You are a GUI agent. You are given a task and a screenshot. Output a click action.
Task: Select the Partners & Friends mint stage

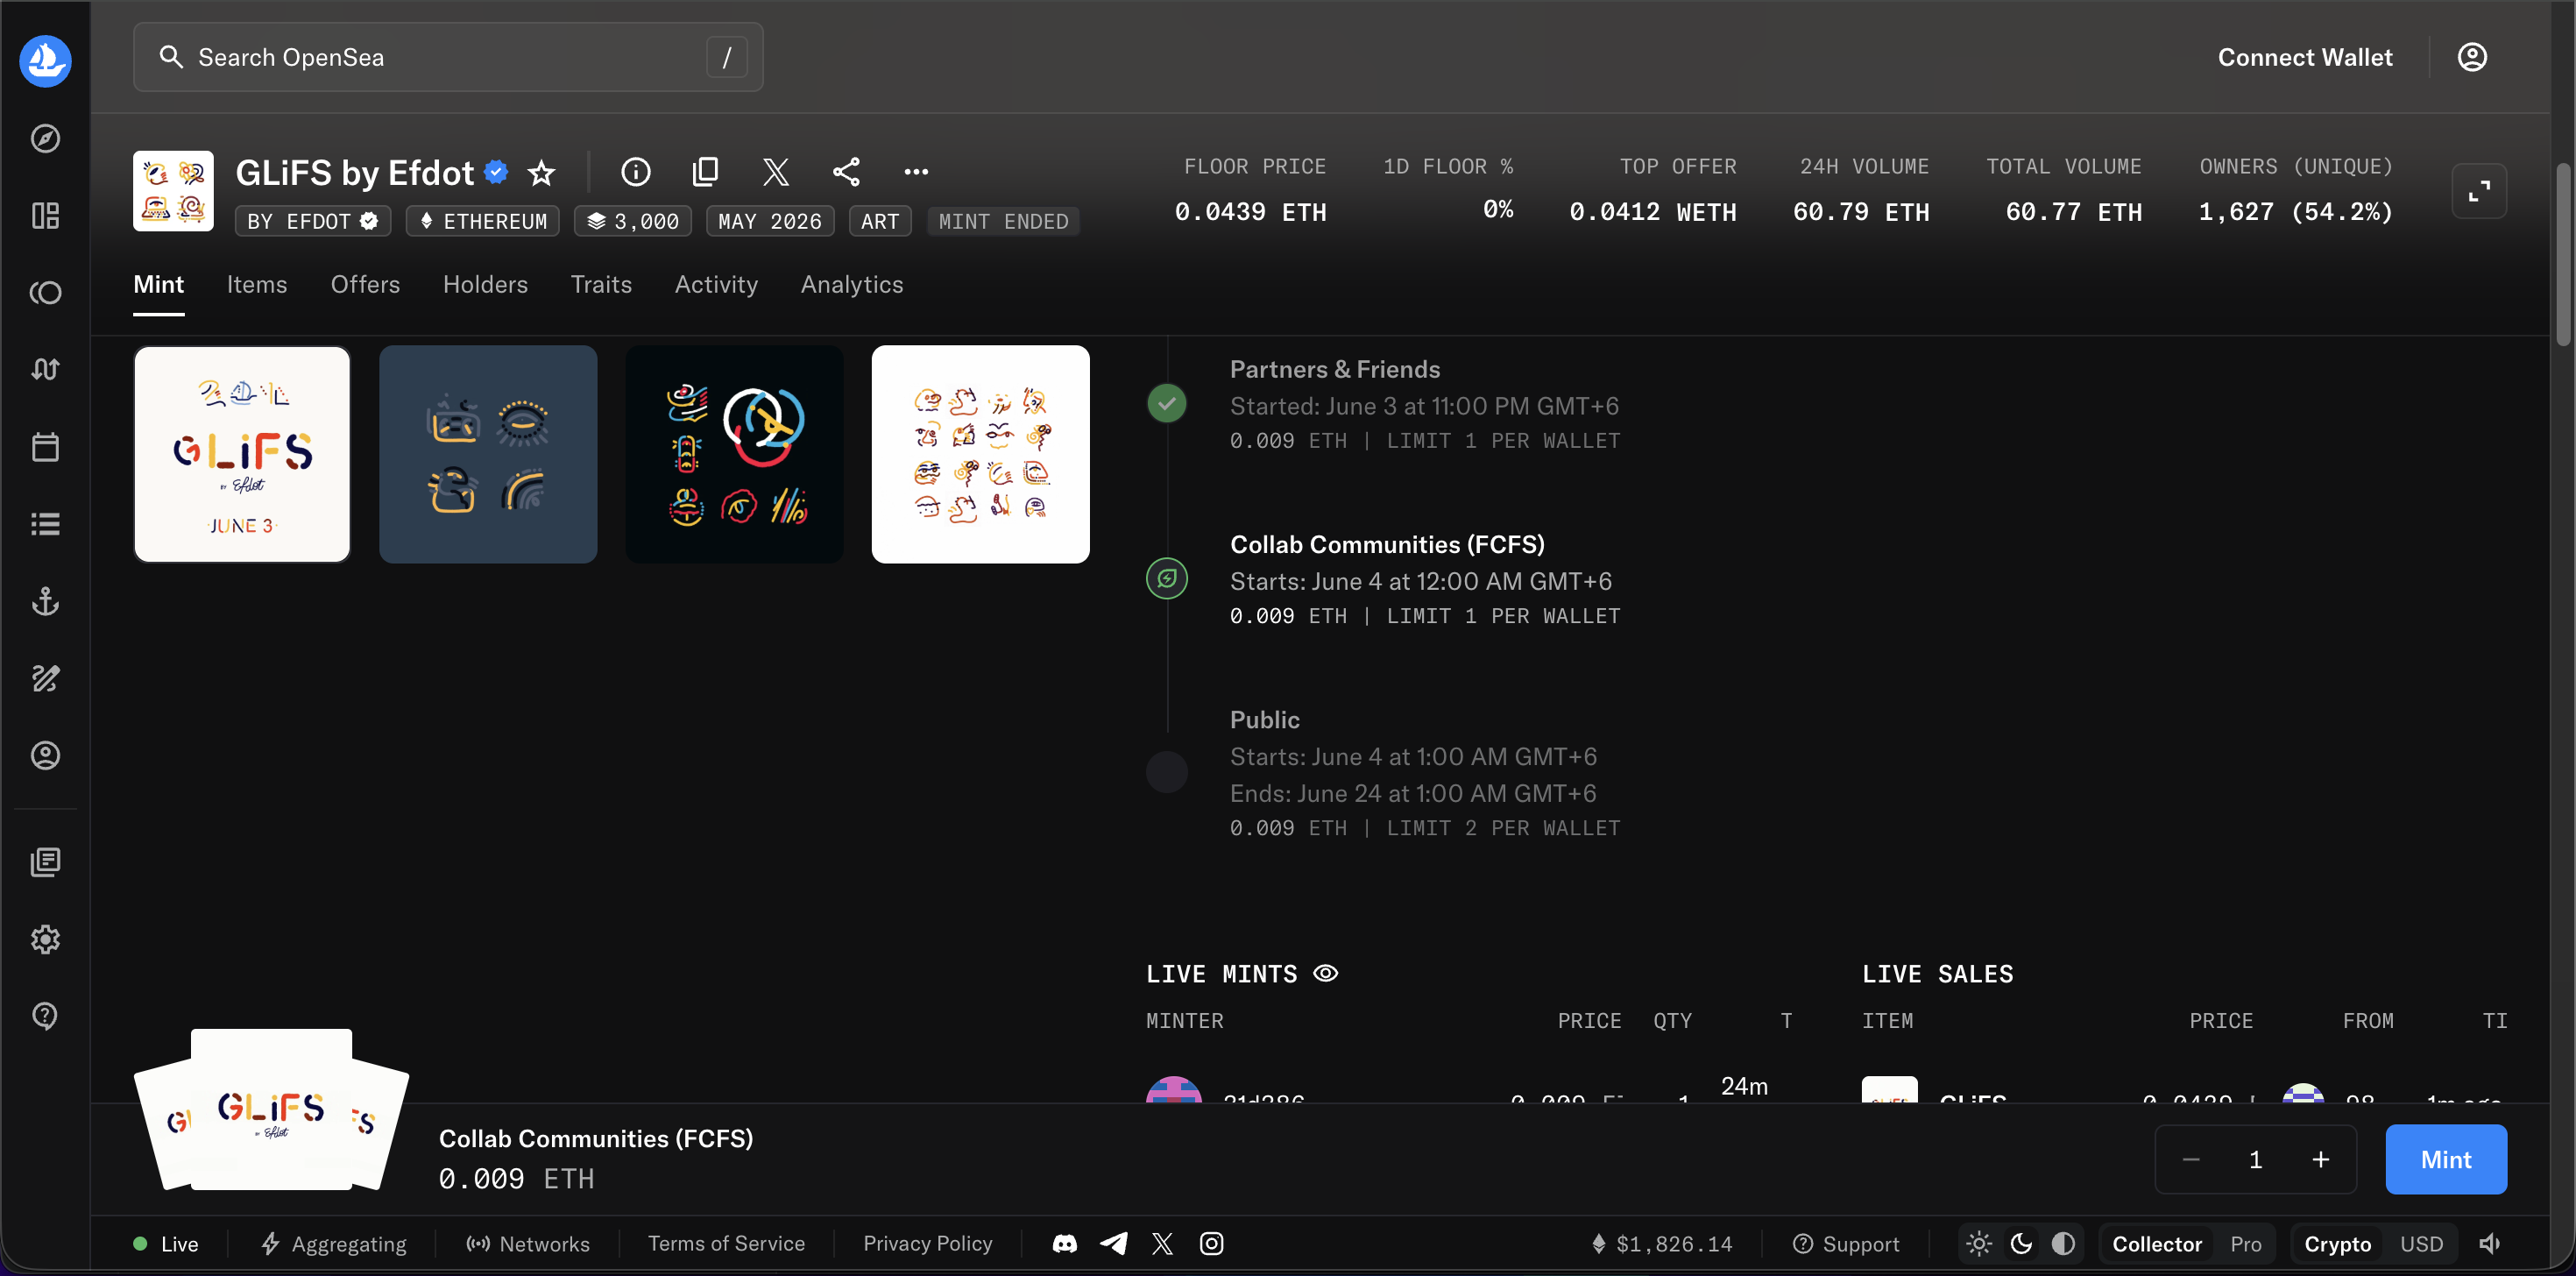(1167, 403)
